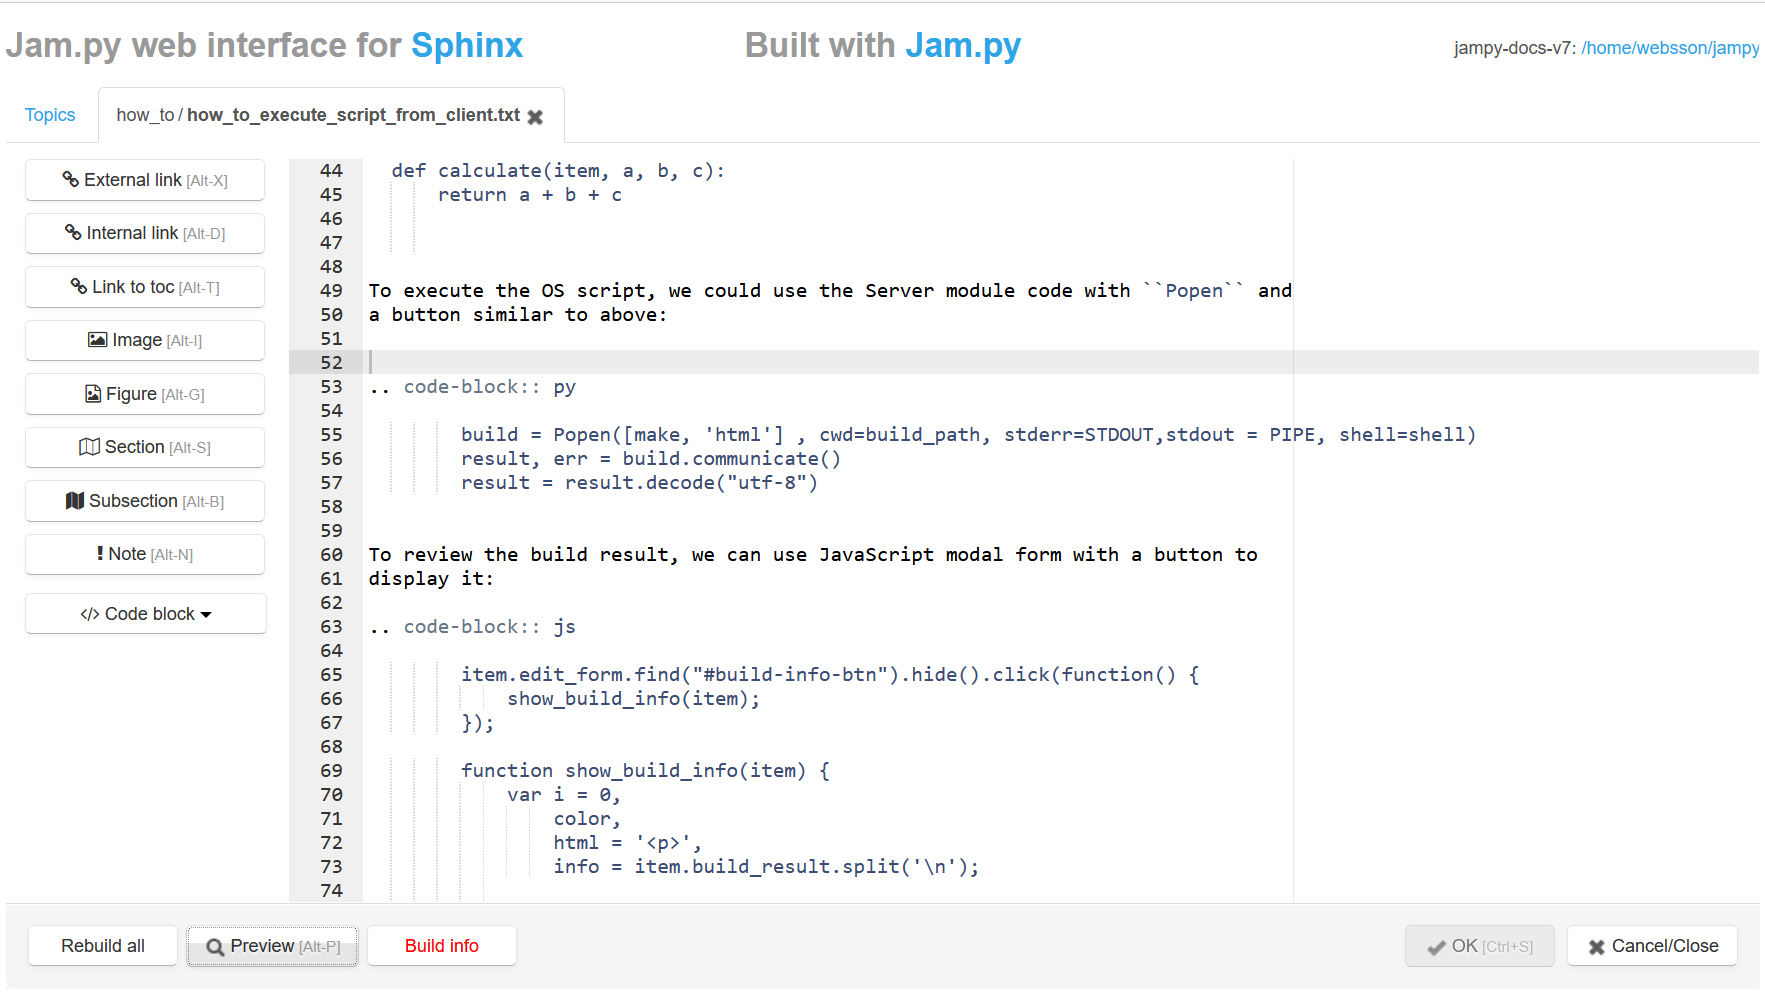Click the Rebuild all button
Screen dimensions: 1765x999
[102, 946]
